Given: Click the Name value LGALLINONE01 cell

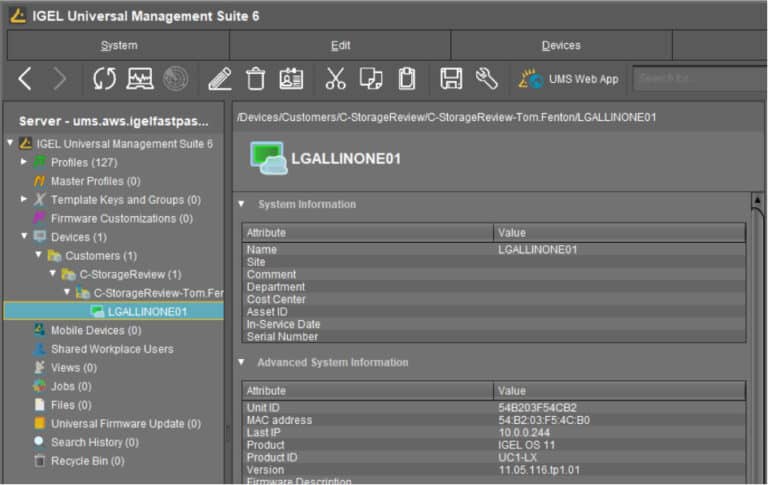Looking at the screenshot, I should [537, 249].
